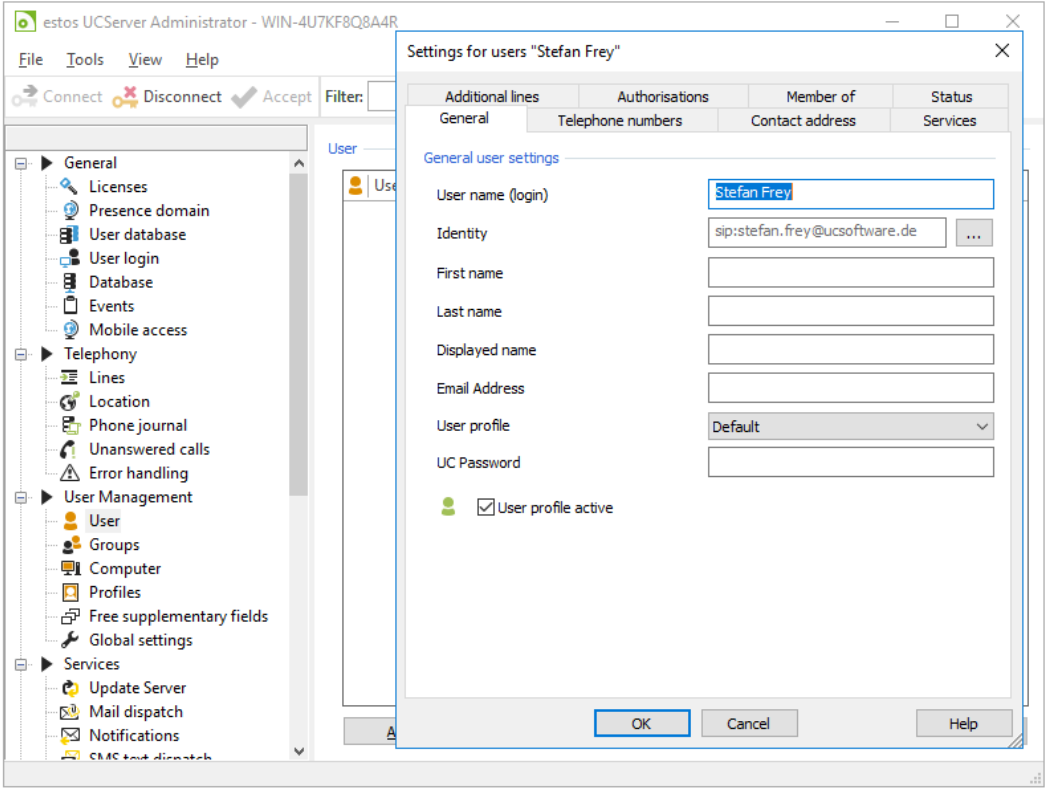Collapse the Telephony tree section

coord(21,354)
